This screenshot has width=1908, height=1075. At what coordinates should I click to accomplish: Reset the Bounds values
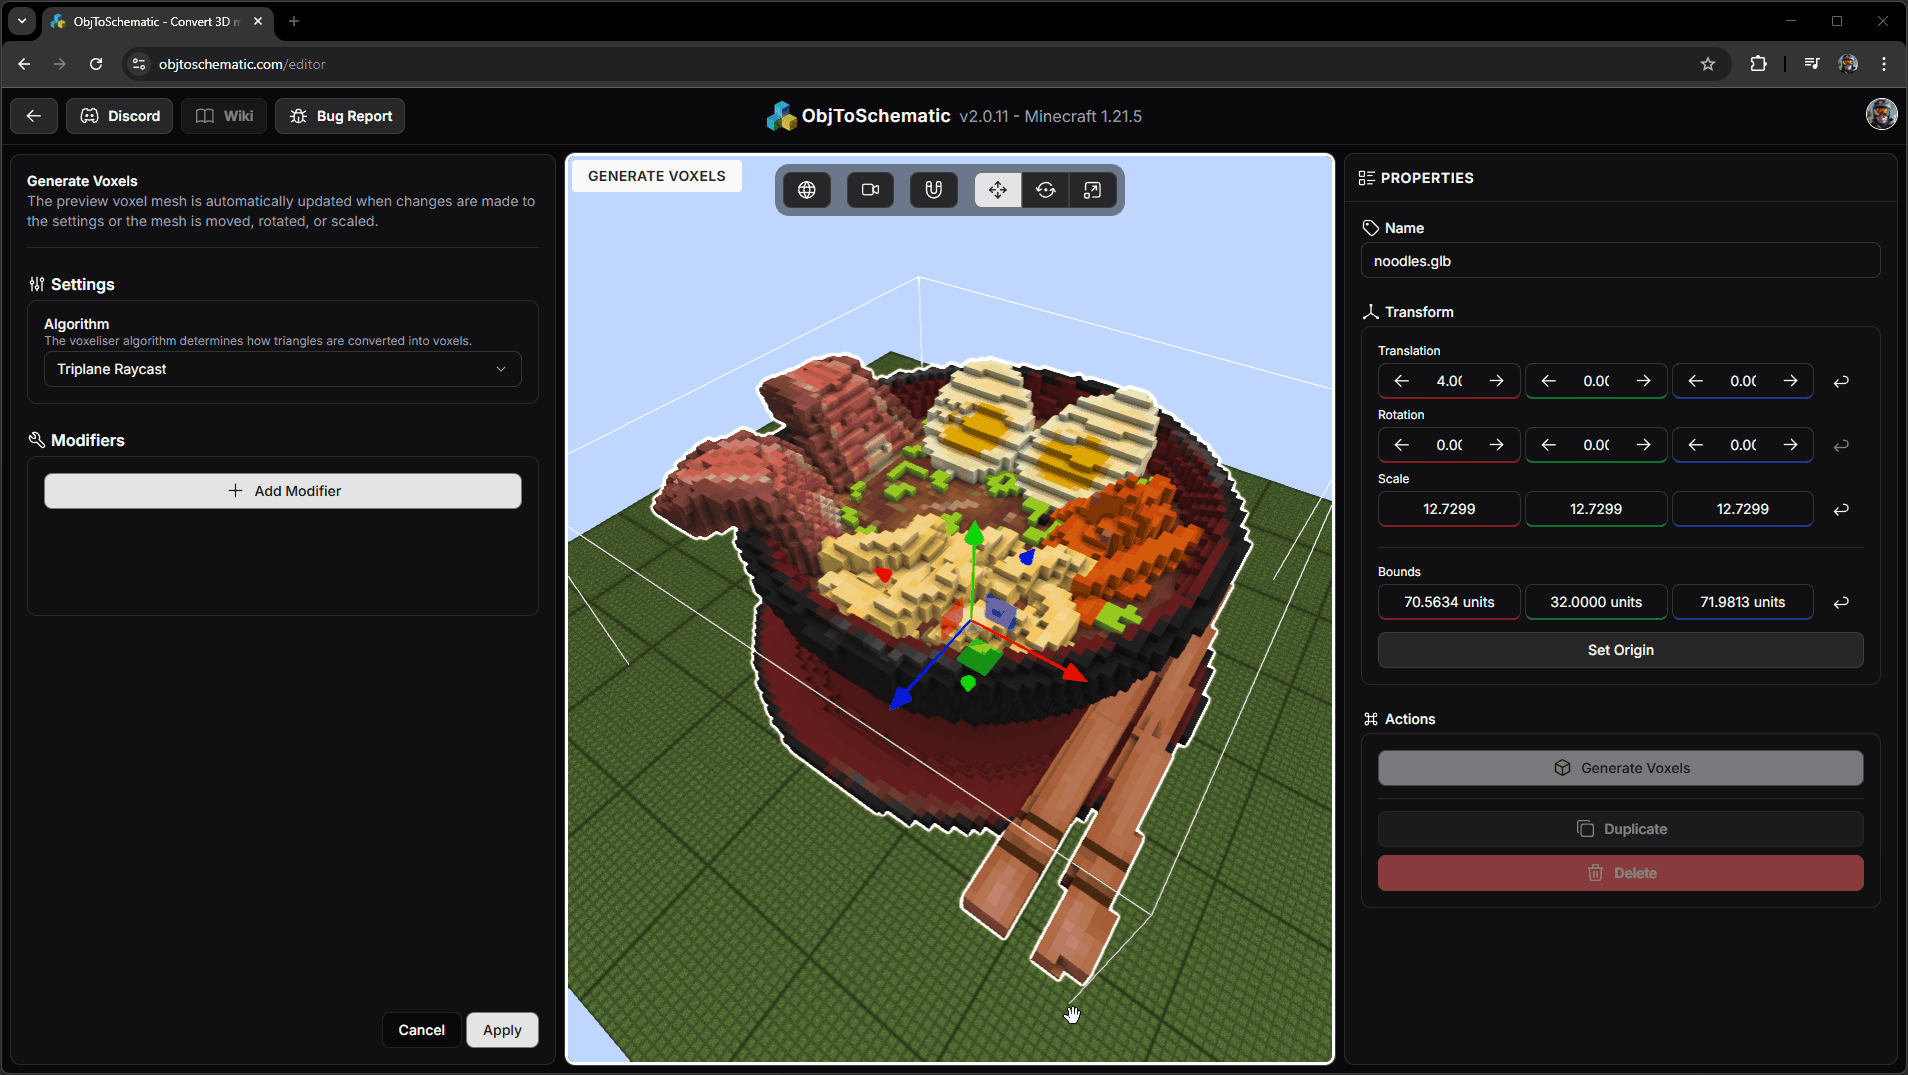tap(1841, 602)
